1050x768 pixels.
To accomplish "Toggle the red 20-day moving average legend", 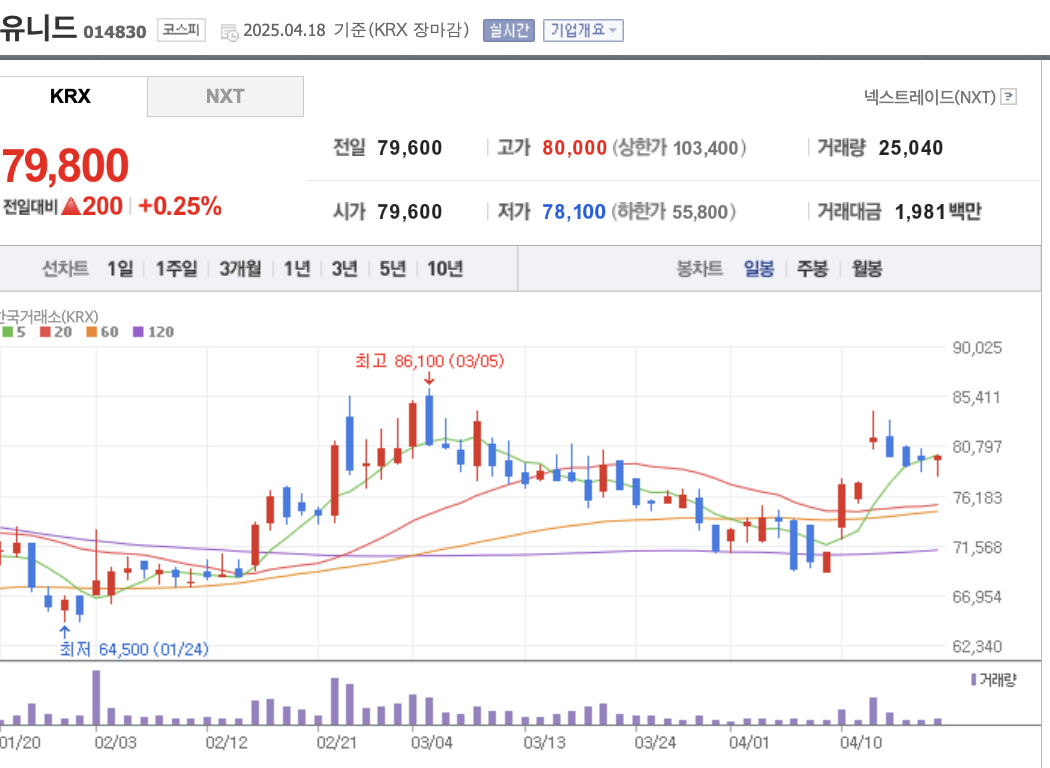I will (x=45, y=332).
